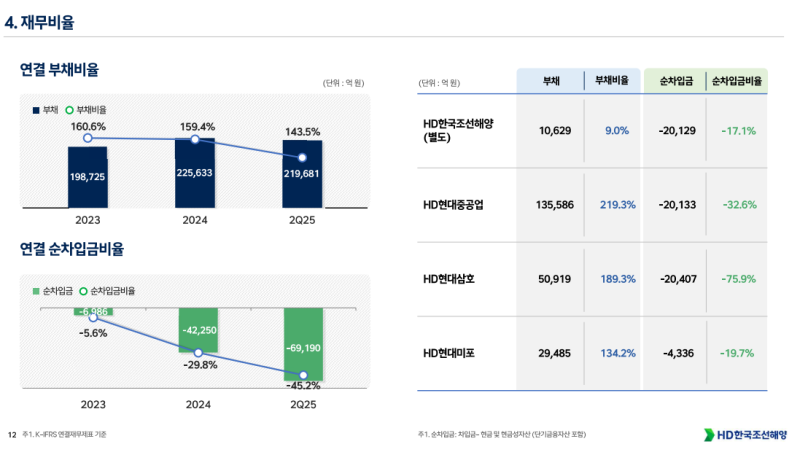Screen dimensions: 800x452
Task: Click the HD한국조선해양 (별도) -17.1% value
Action: pos(737,131)
